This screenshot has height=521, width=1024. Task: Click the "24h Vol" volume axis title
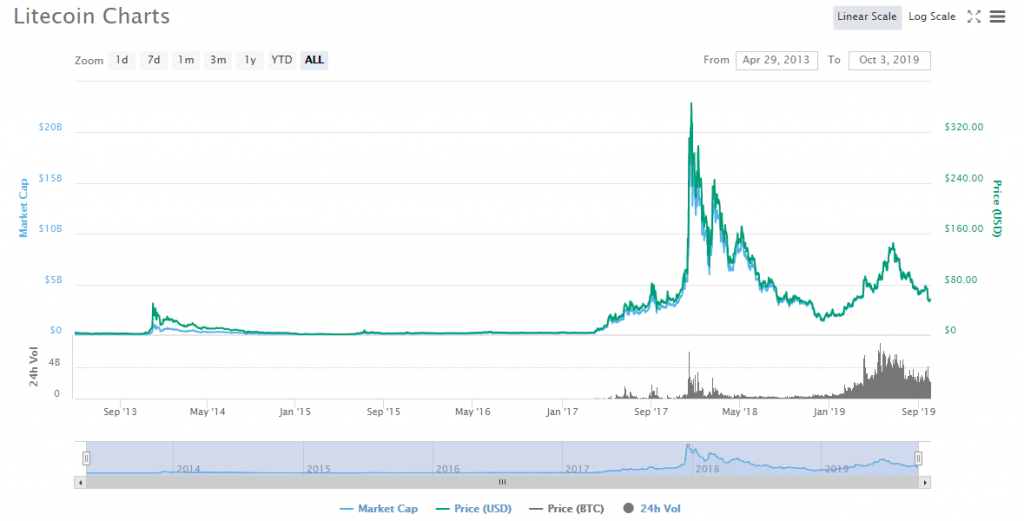34,367
